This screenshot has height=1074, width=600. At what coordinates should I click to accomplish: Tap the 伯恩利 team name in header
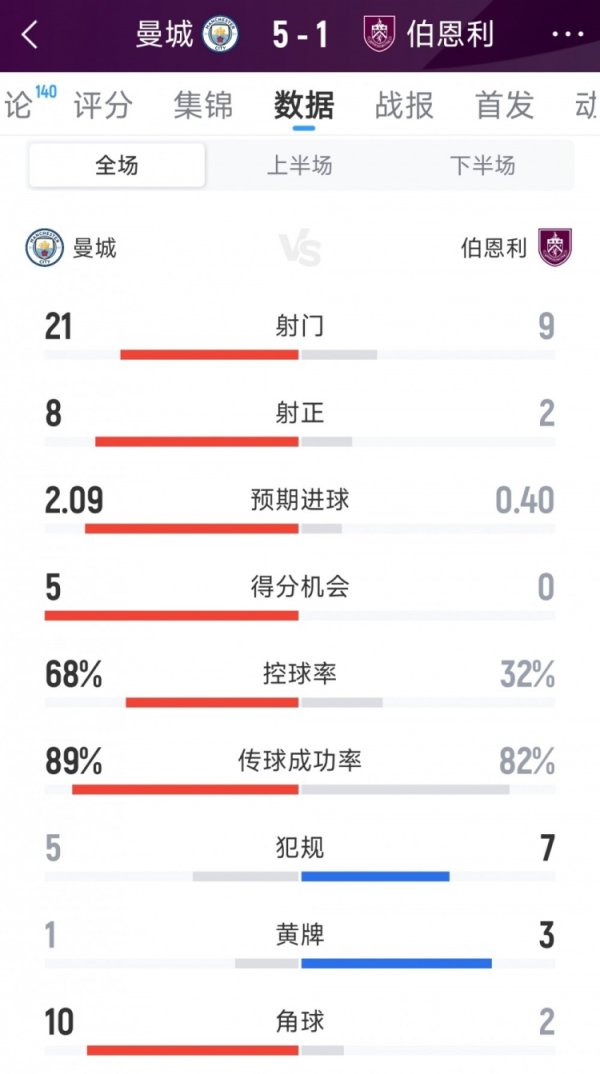tap(450, 35)
